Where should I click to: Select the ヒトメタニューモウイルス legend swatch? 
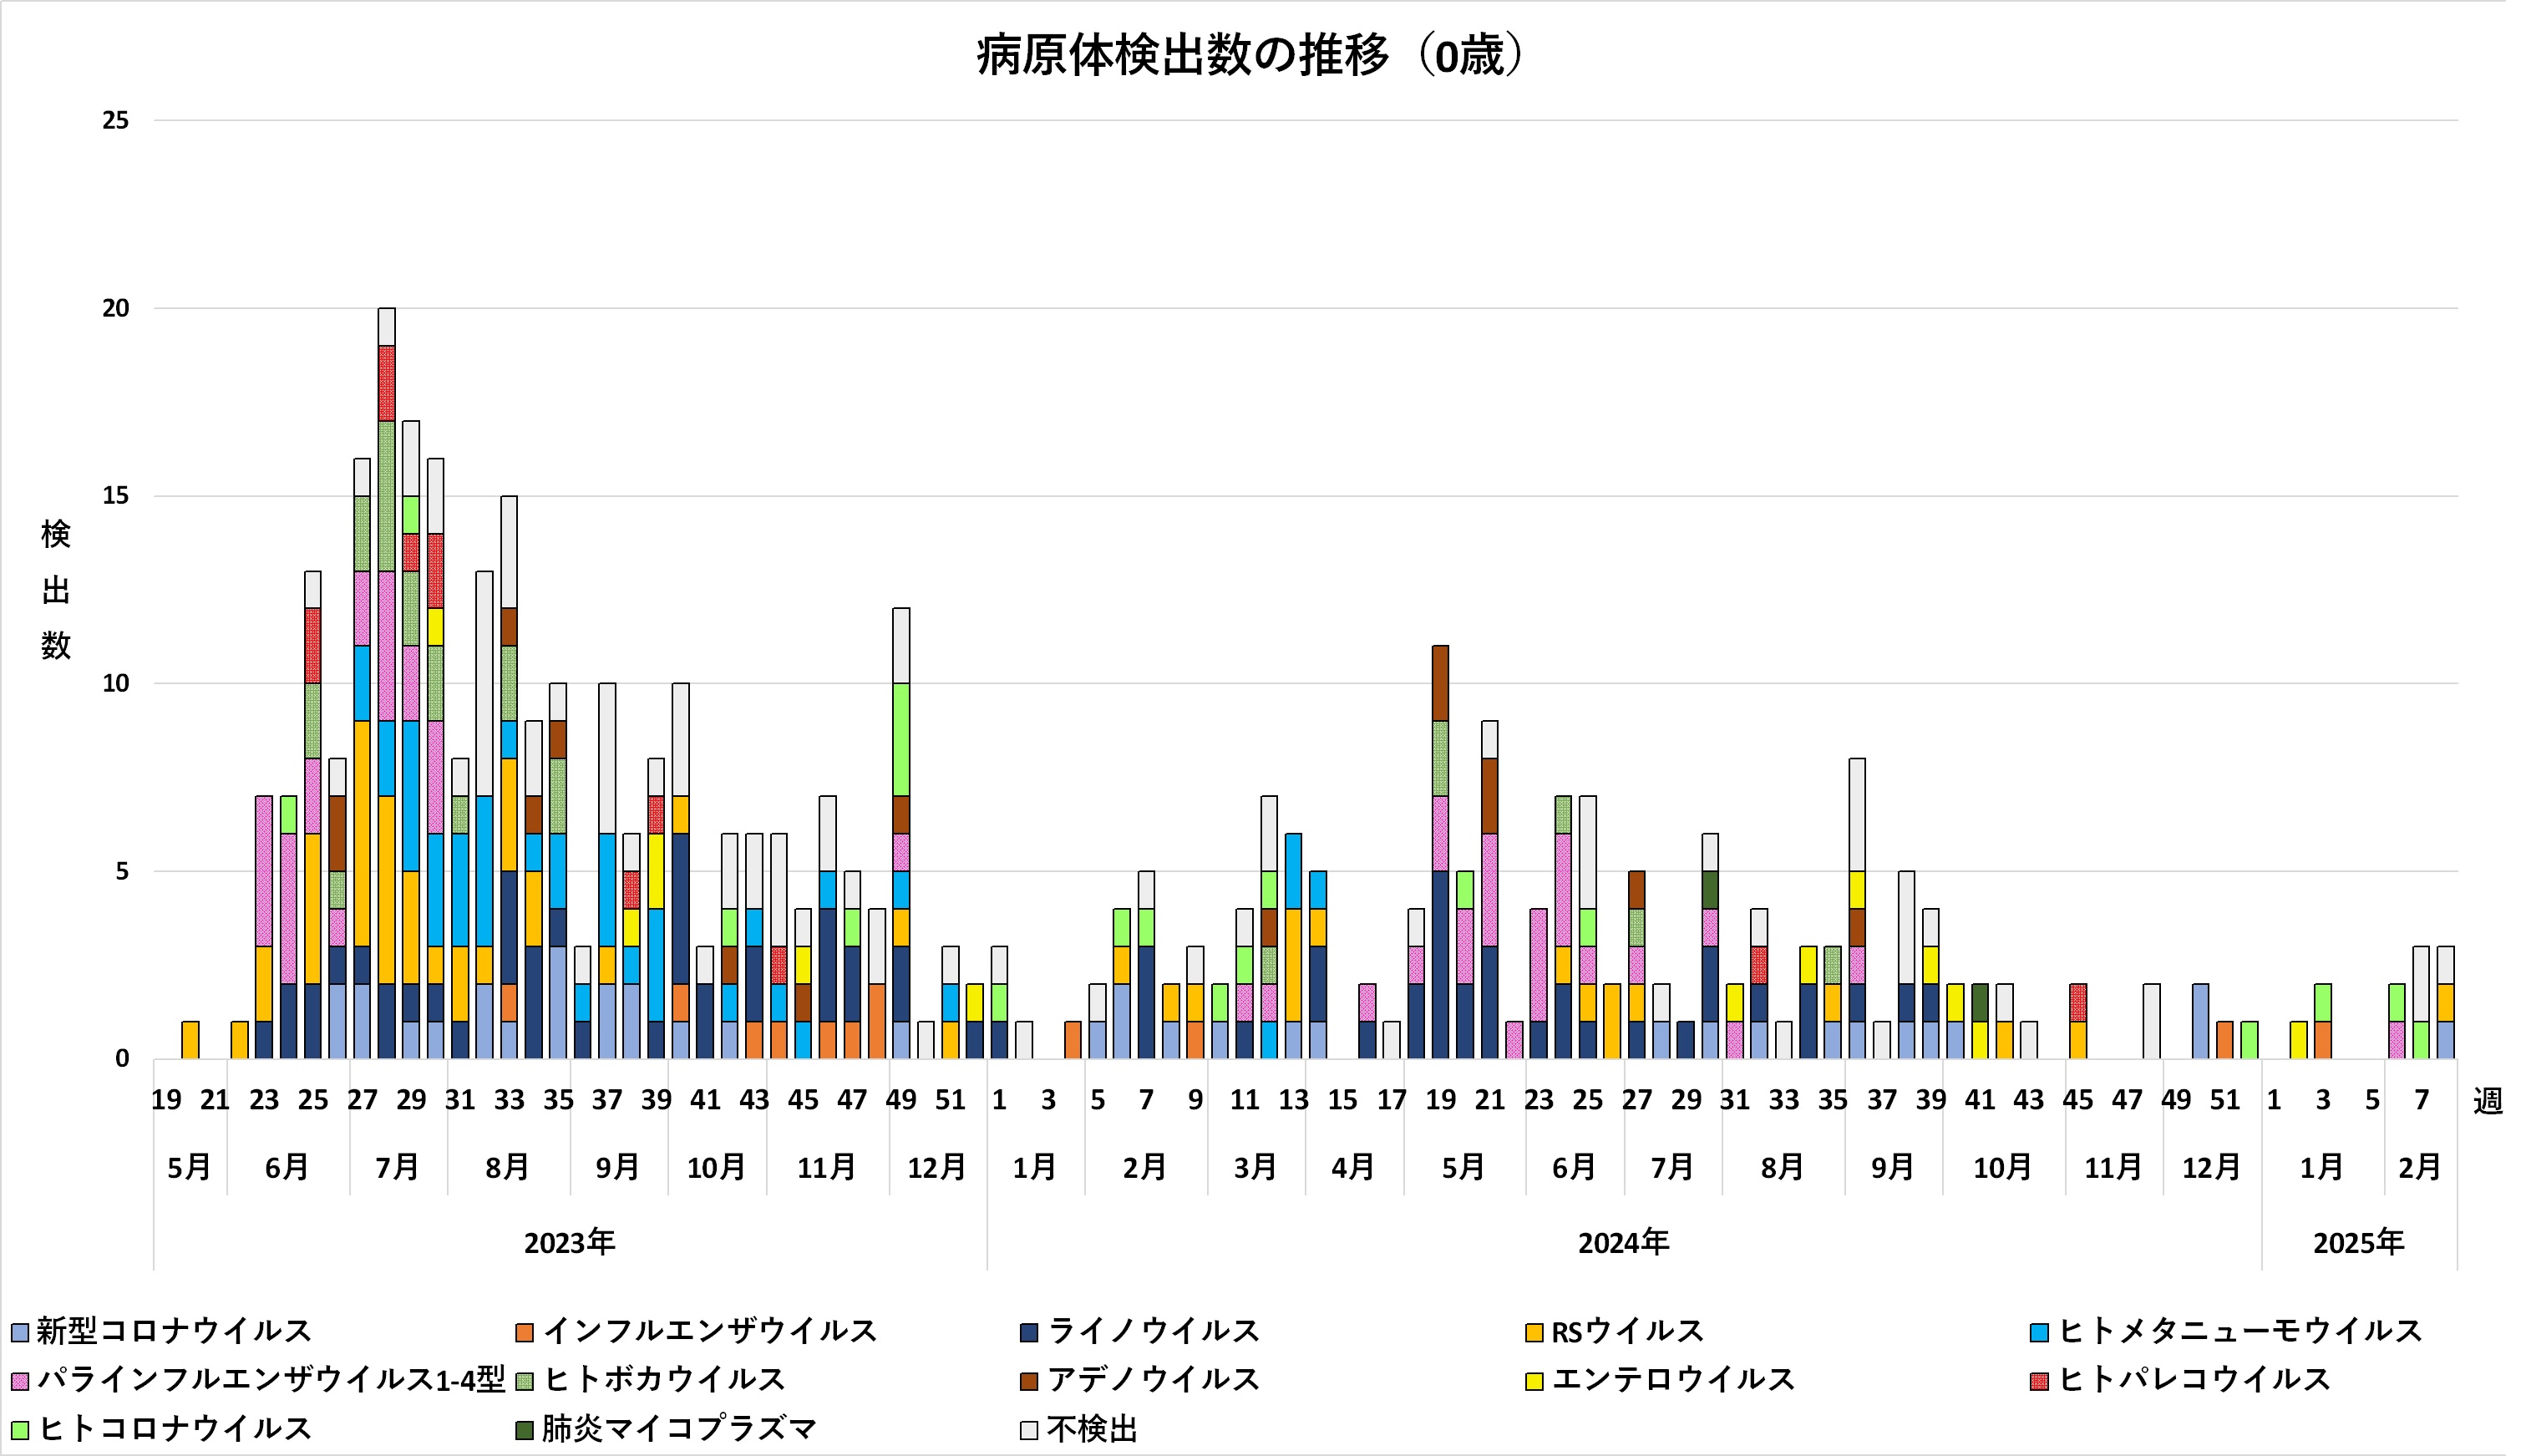(2039, 1332)
